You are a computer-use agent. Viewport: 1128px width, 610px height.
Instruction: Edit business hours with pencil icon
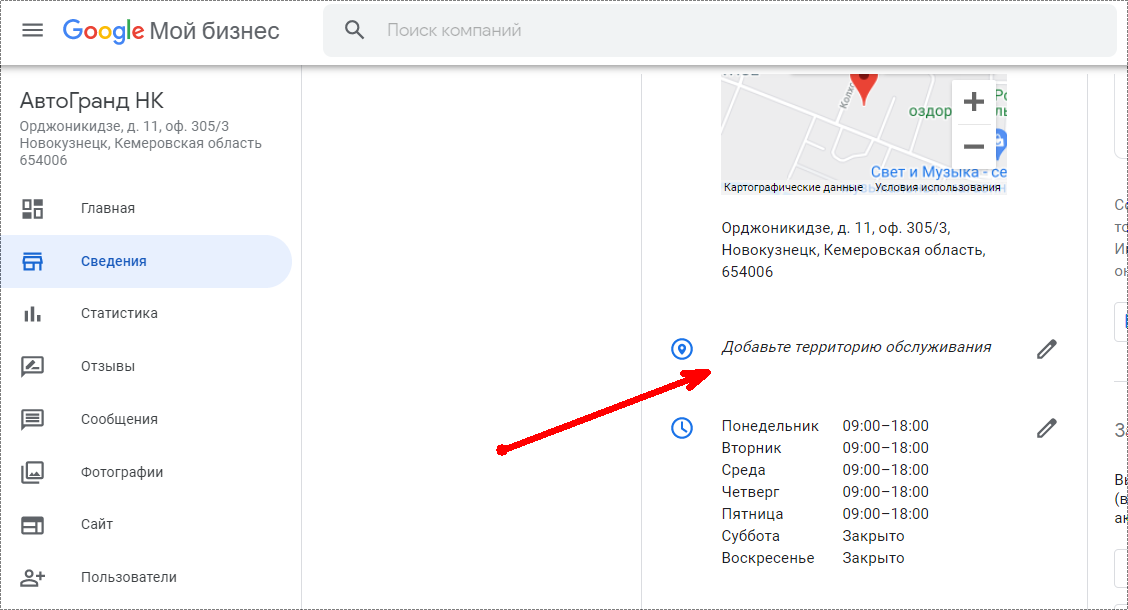point(1047,428)
